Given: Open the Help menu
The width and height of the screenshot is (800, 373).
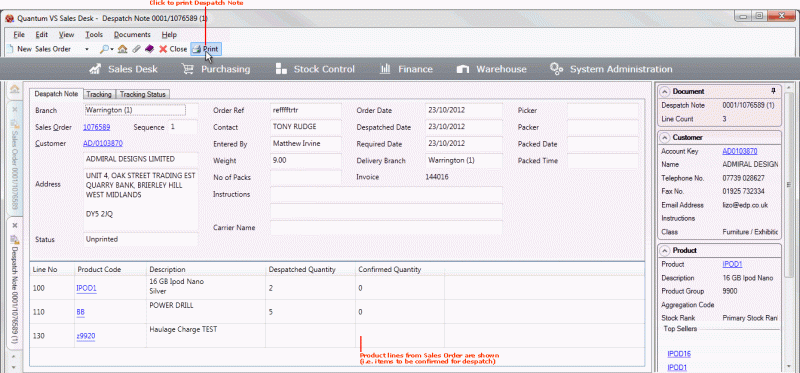Looking at the screenshot, I should click(x=169, y=35).
